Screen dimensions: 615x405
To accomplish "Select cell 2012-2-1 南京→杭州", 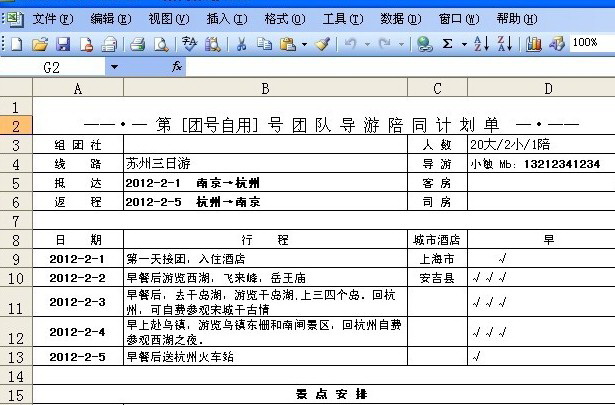I will point(266,182).
